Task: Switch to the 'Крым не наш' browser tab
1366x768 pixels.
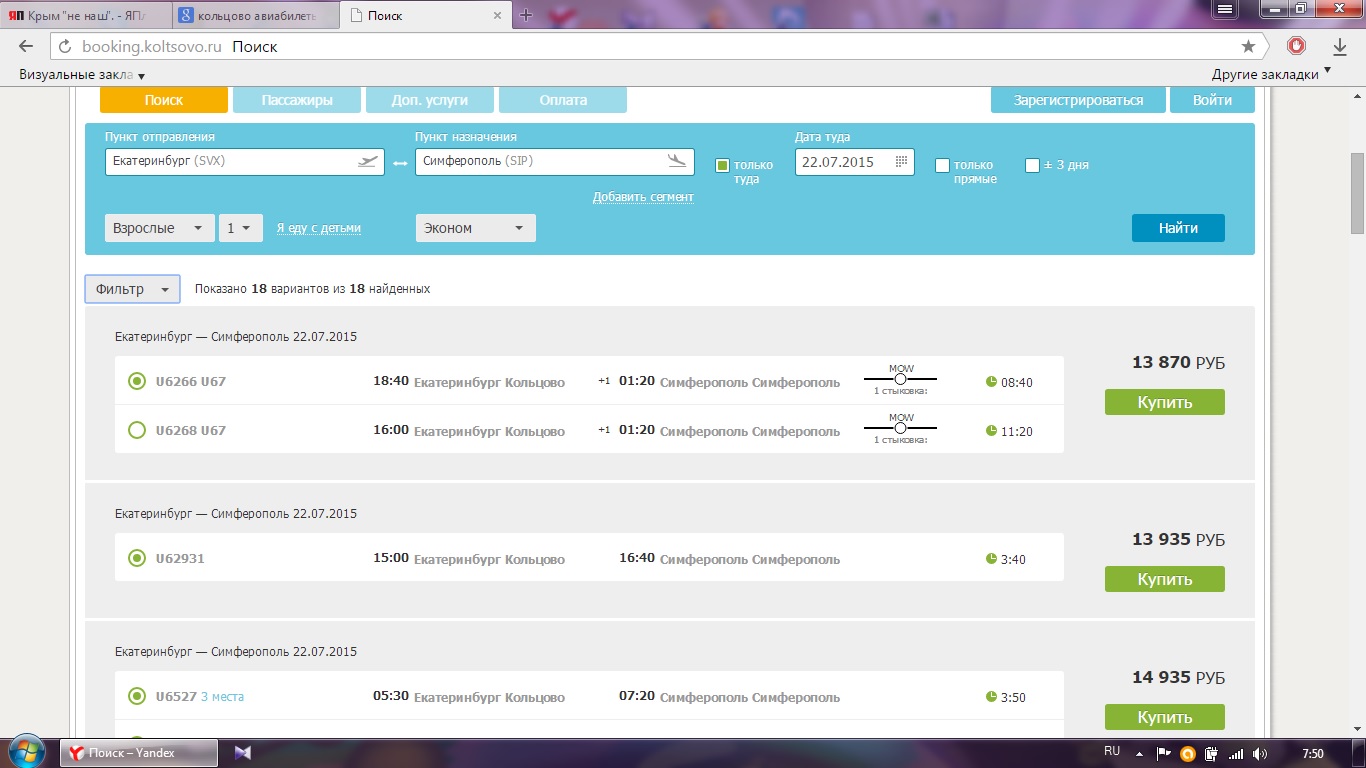Action: coord(85,15)
